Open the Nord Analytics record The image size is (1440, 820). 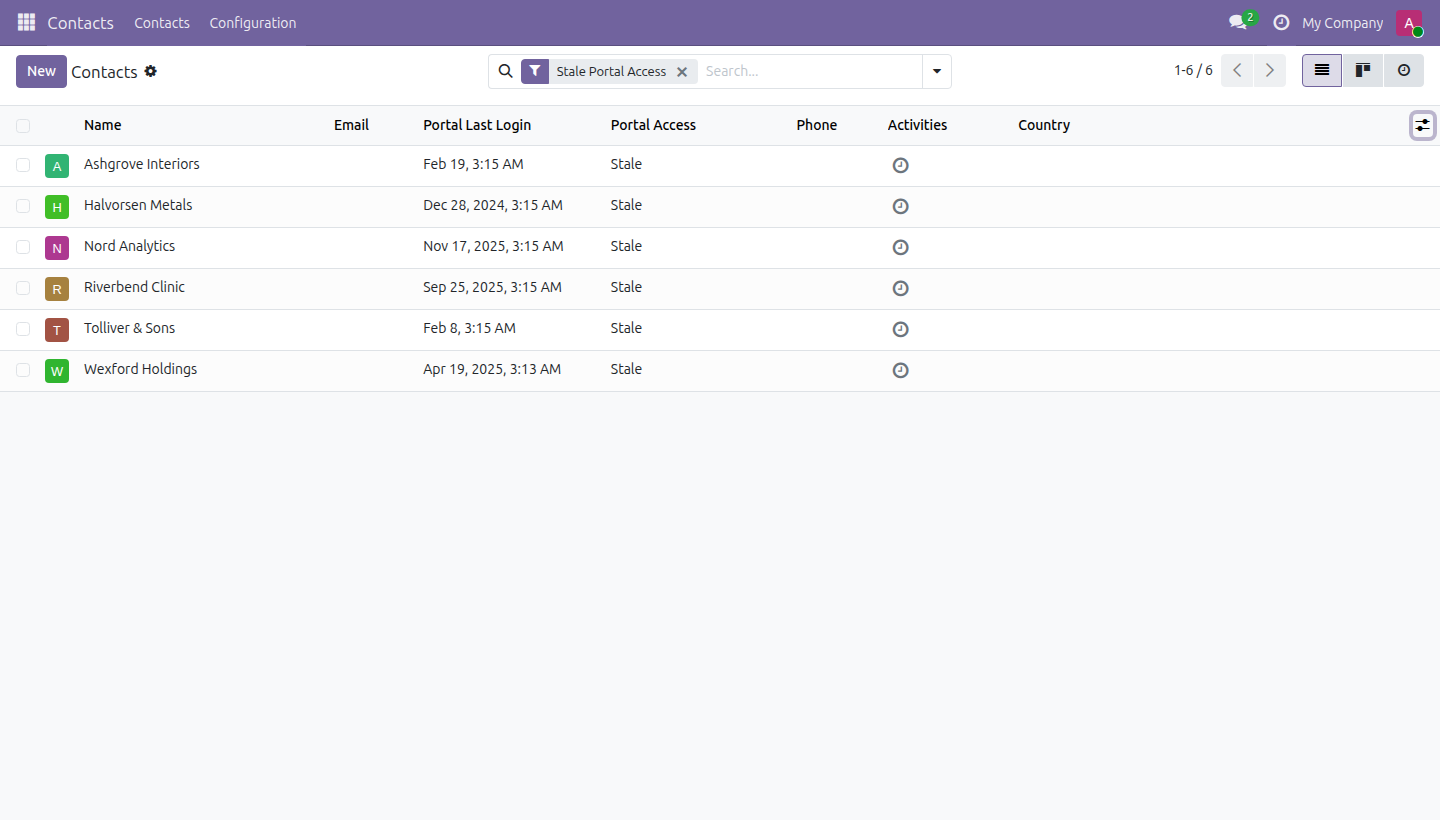(x=129, y=246)
